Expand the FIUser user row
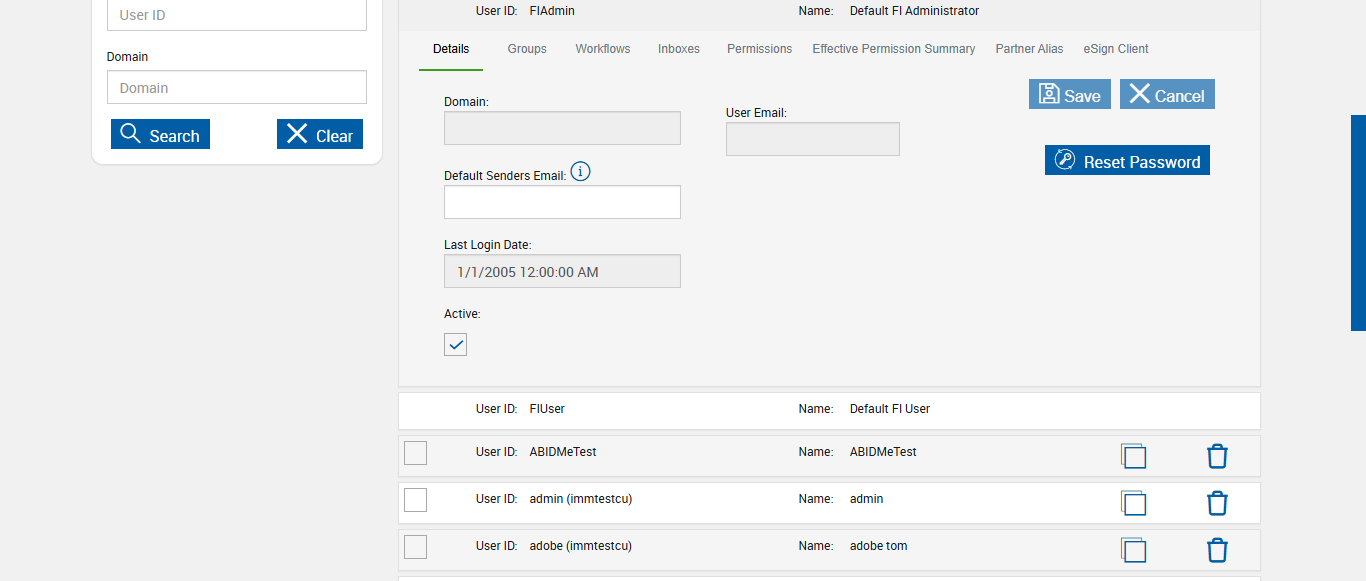This screenshot has width=1366, height=581. tap(700, 410)
